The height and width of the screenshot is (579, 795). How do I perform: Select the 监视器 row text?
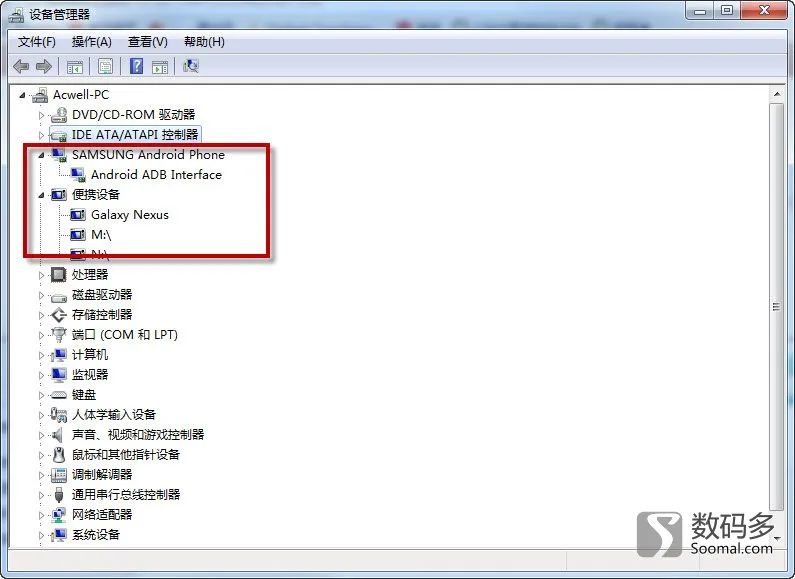[x=90, y=375]
